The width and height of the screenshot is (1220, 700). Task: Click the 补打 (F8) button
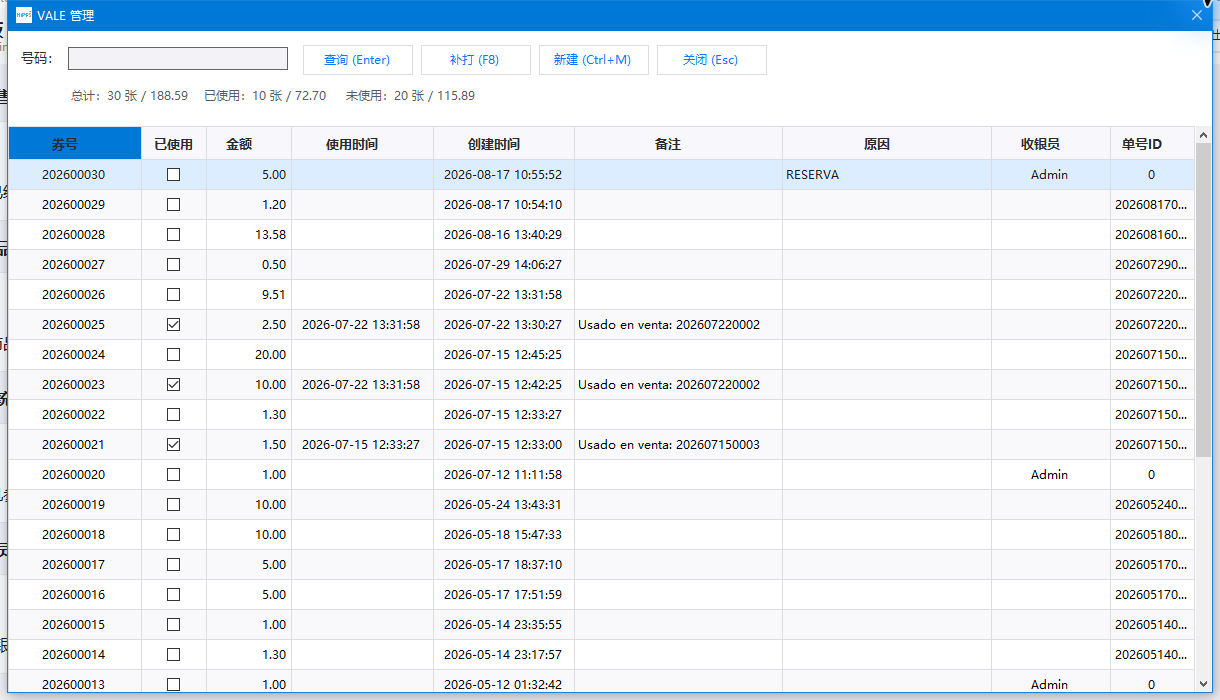(475, 60)
